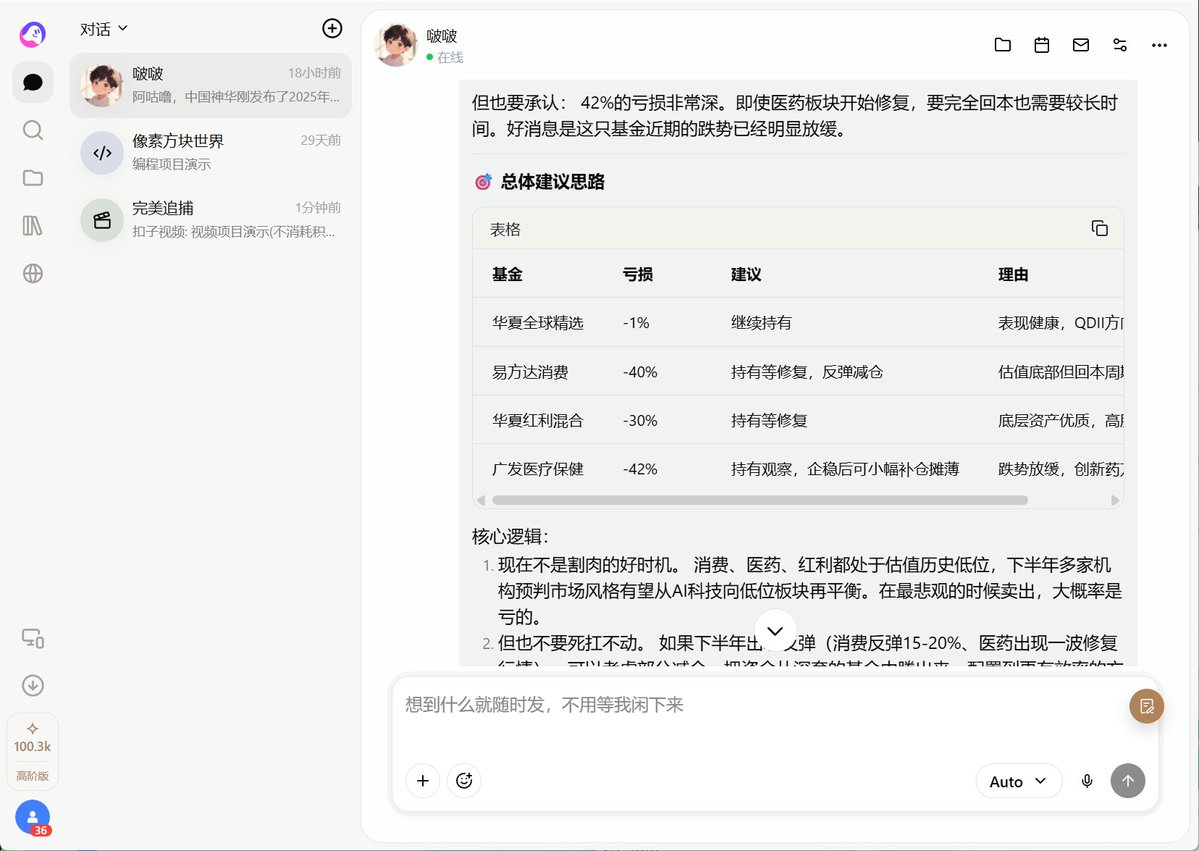
Task: Open the Auto model selector dropdown
Action: click(1019, 781)
